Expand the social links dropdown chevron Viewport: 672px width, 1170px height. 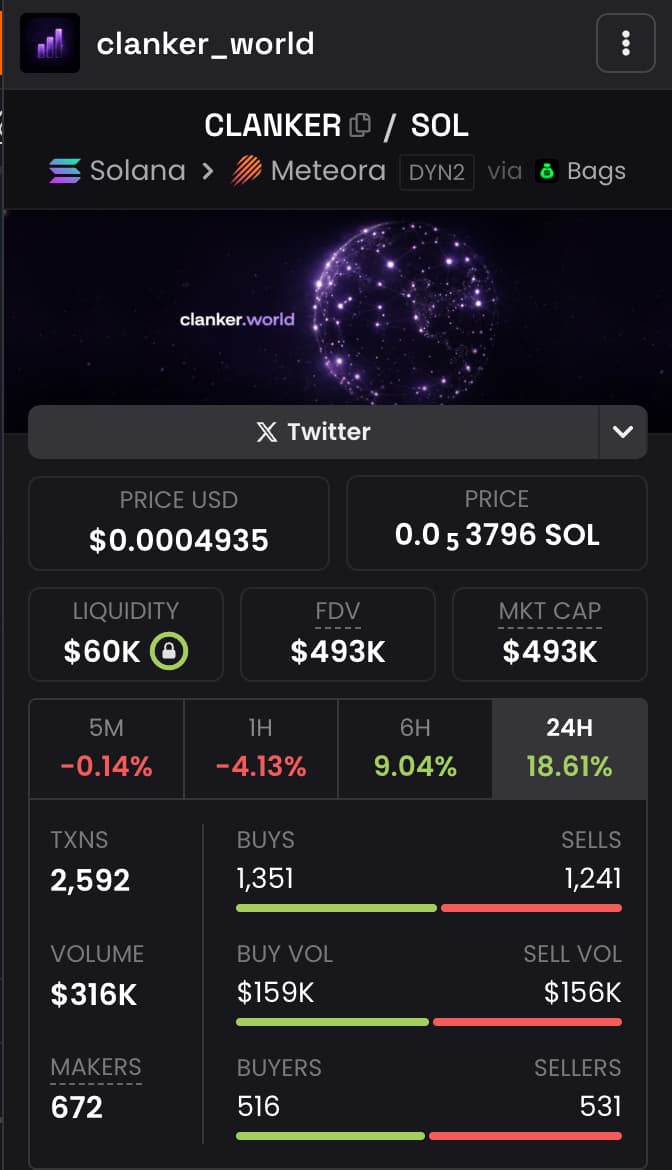(623, 432)
